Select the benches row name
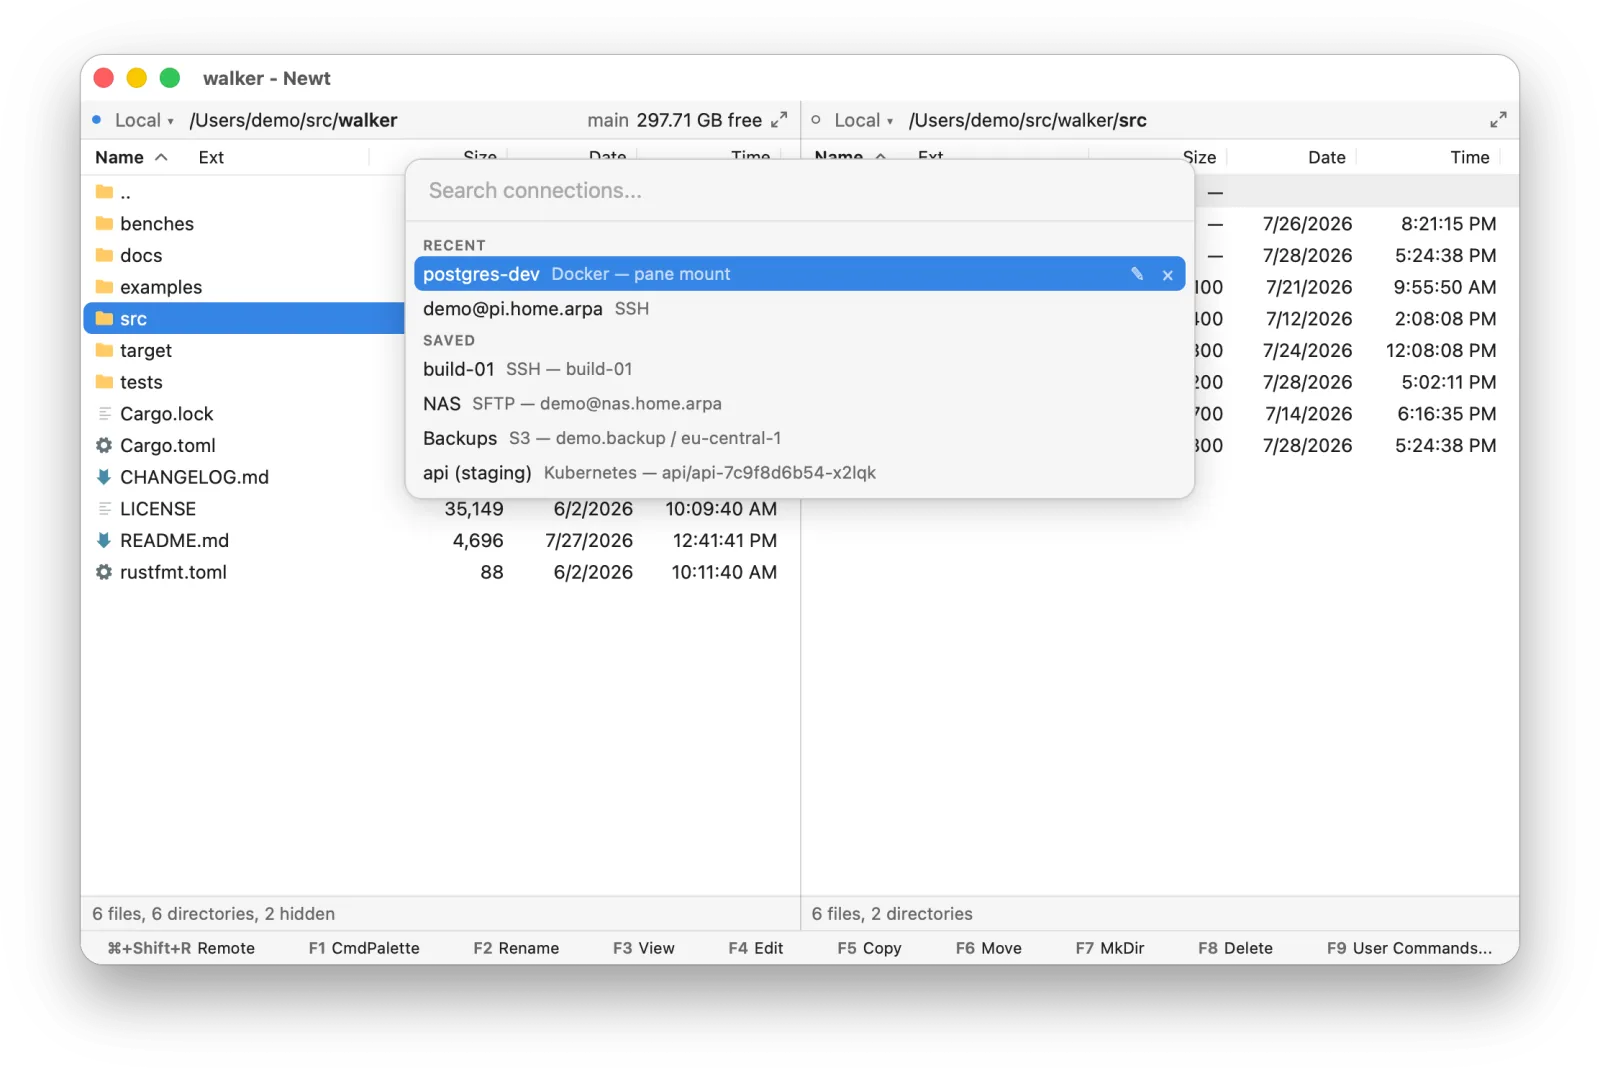This screenshot has width=1600, height=1071. [x=157, y=224]
